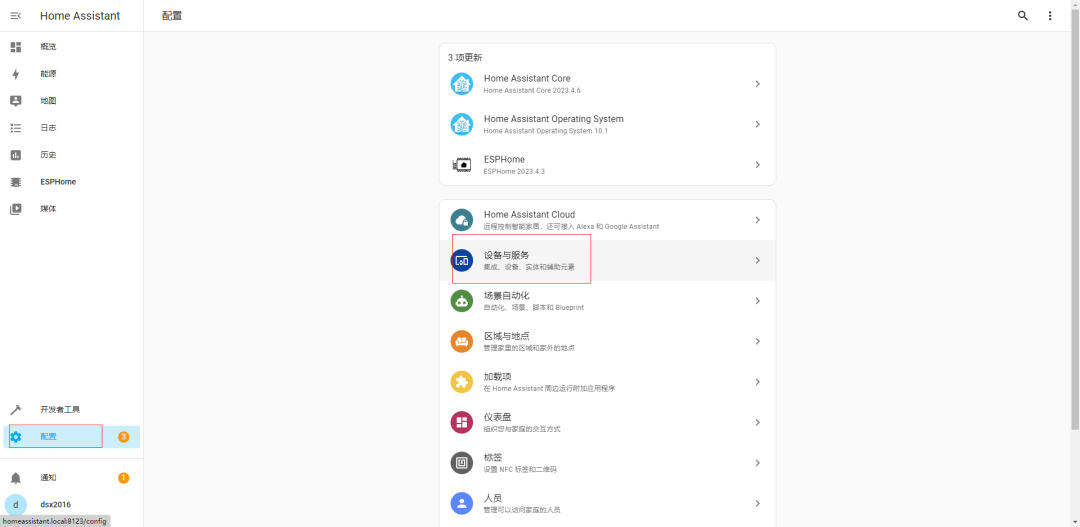Click the 区域与地点 title text
This screenshot has height=527, width=1080.
(506, 336)
